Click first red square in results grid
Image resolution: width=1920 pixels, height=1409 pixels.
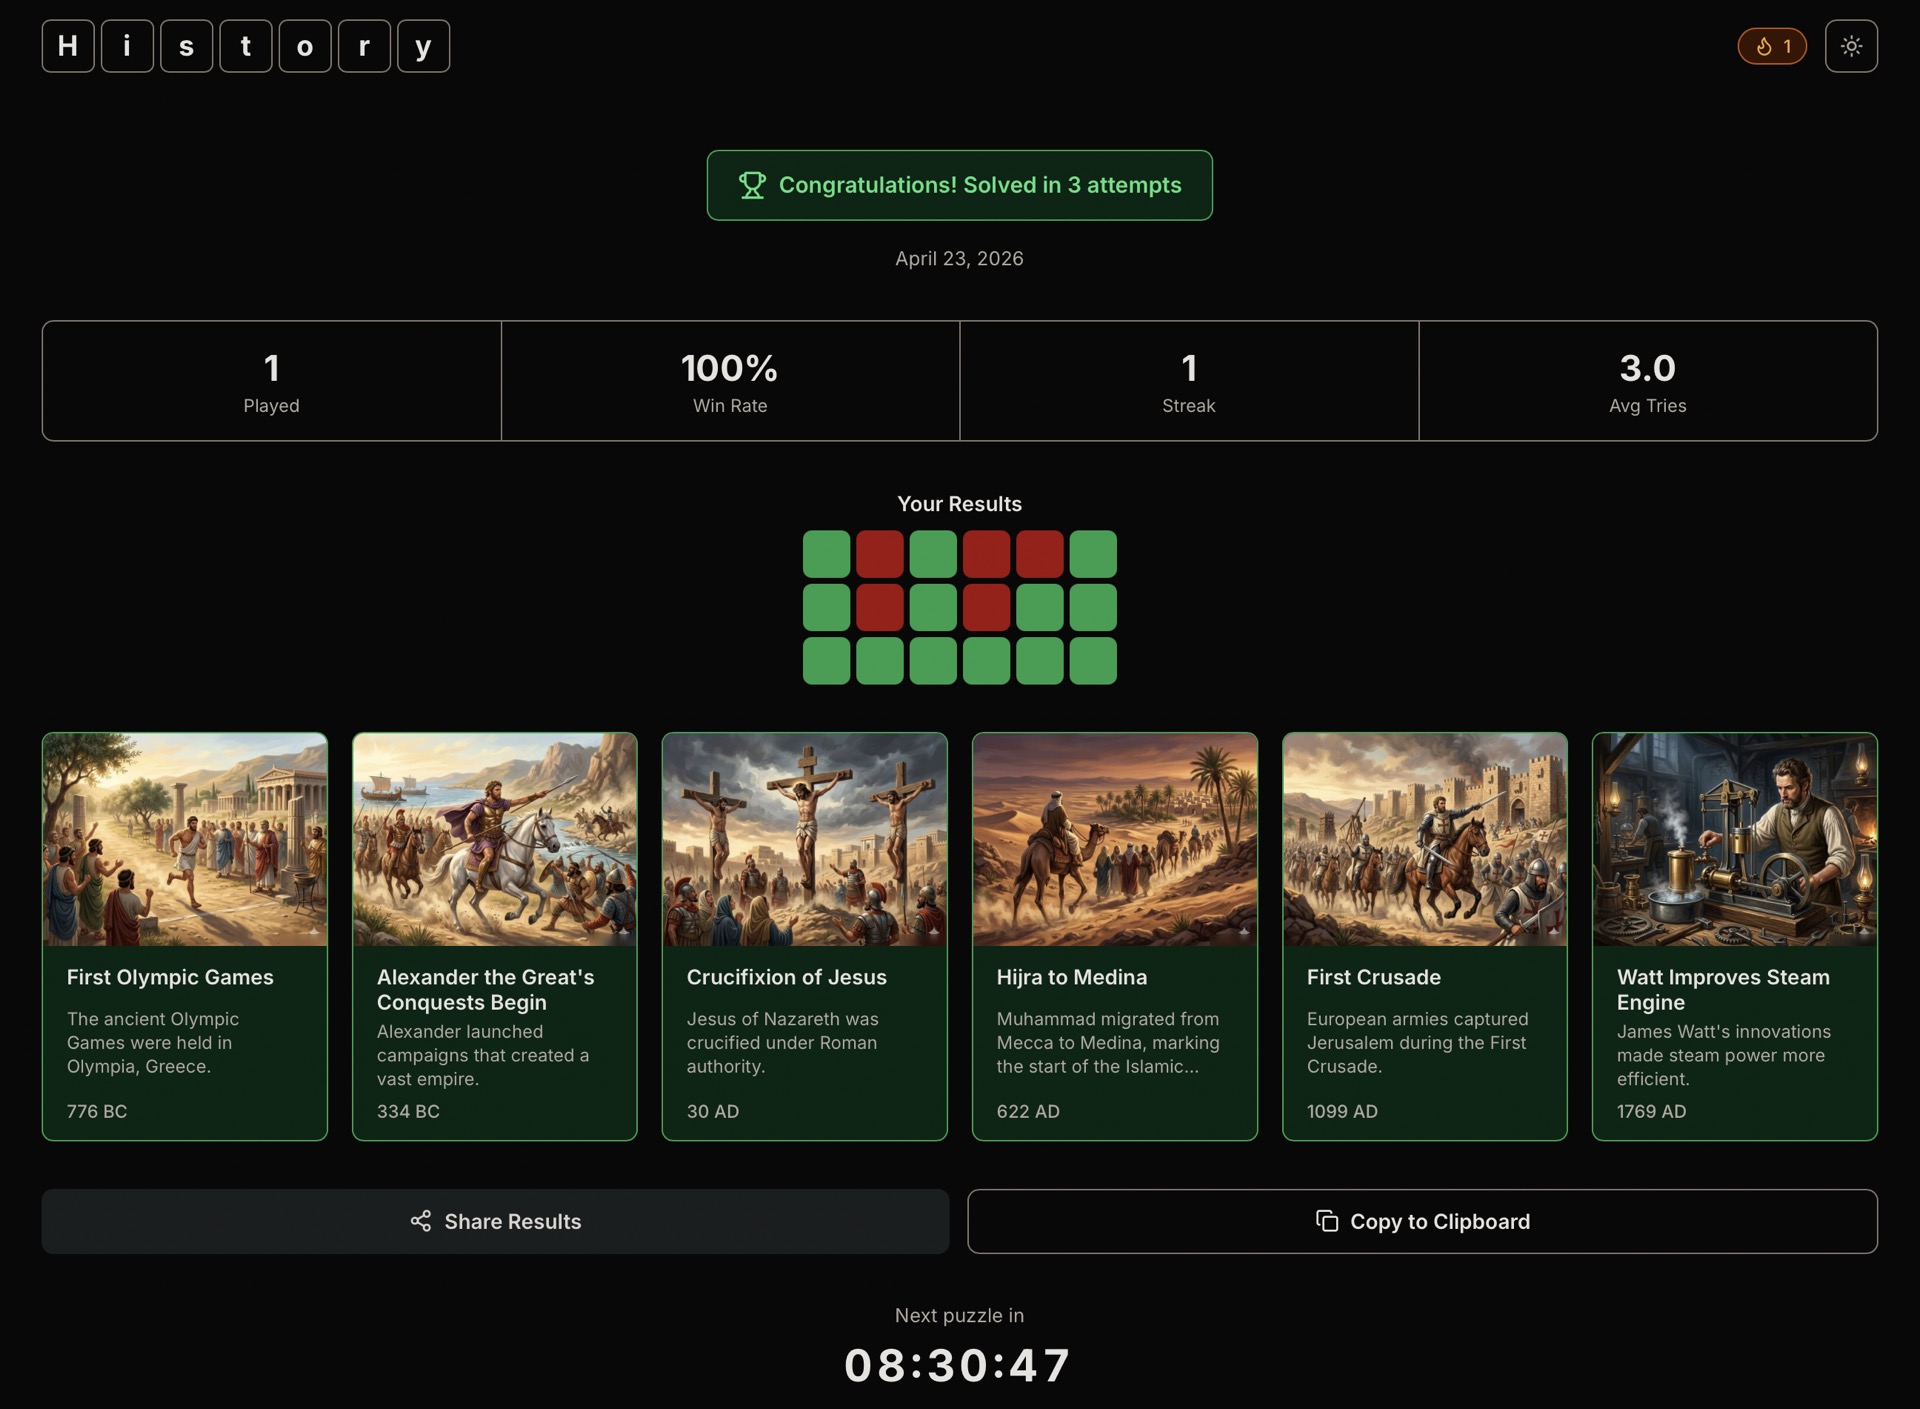click(x=880, y=554)
